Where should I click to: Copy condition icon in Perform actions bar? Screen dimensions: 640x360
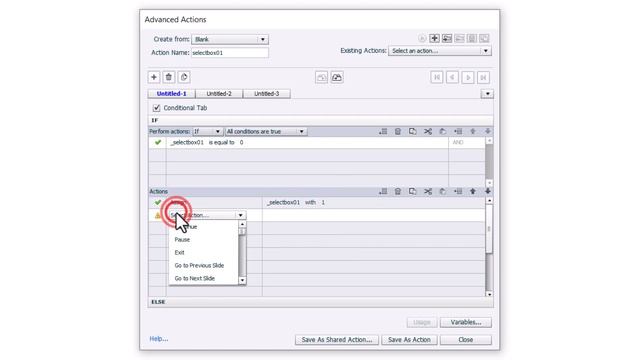[413, 131]
